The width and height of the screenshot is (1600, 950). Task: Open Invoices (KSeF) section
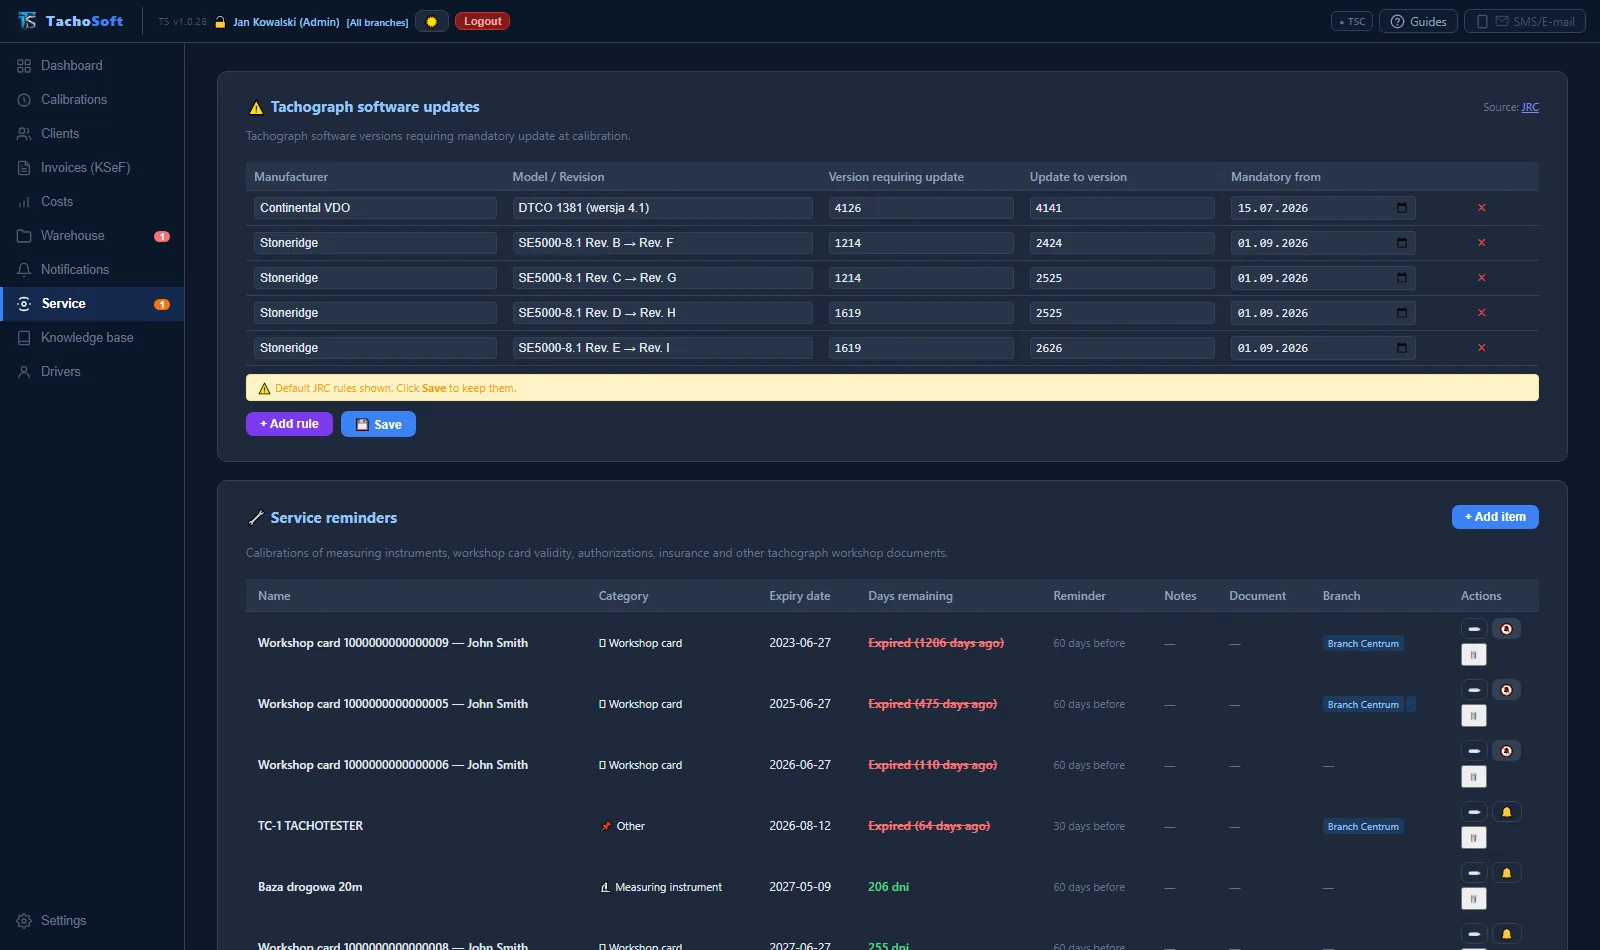[92, 168]
